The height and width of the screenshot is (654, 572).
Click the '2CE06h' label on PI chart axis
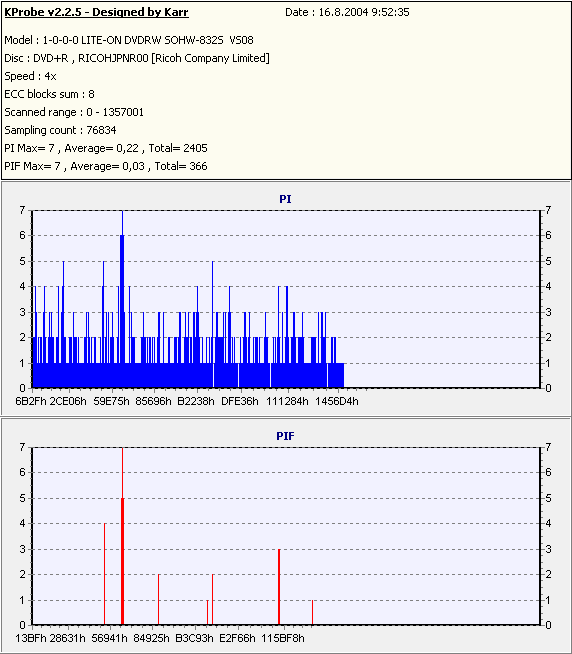pos(68,401)
